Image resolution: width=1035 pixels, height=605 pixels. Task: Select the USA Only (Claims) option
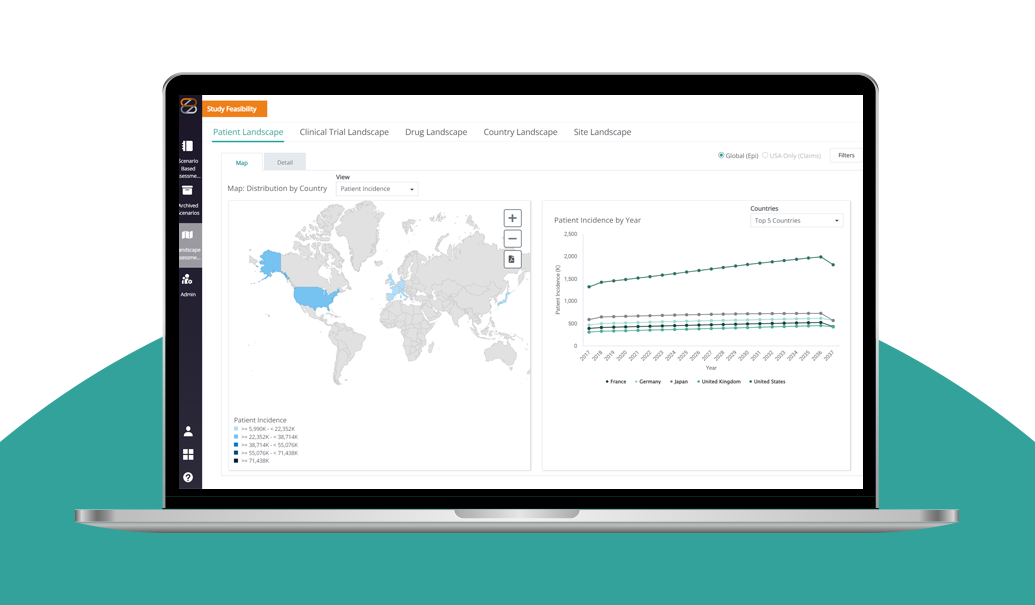click(x=766, y=156)
